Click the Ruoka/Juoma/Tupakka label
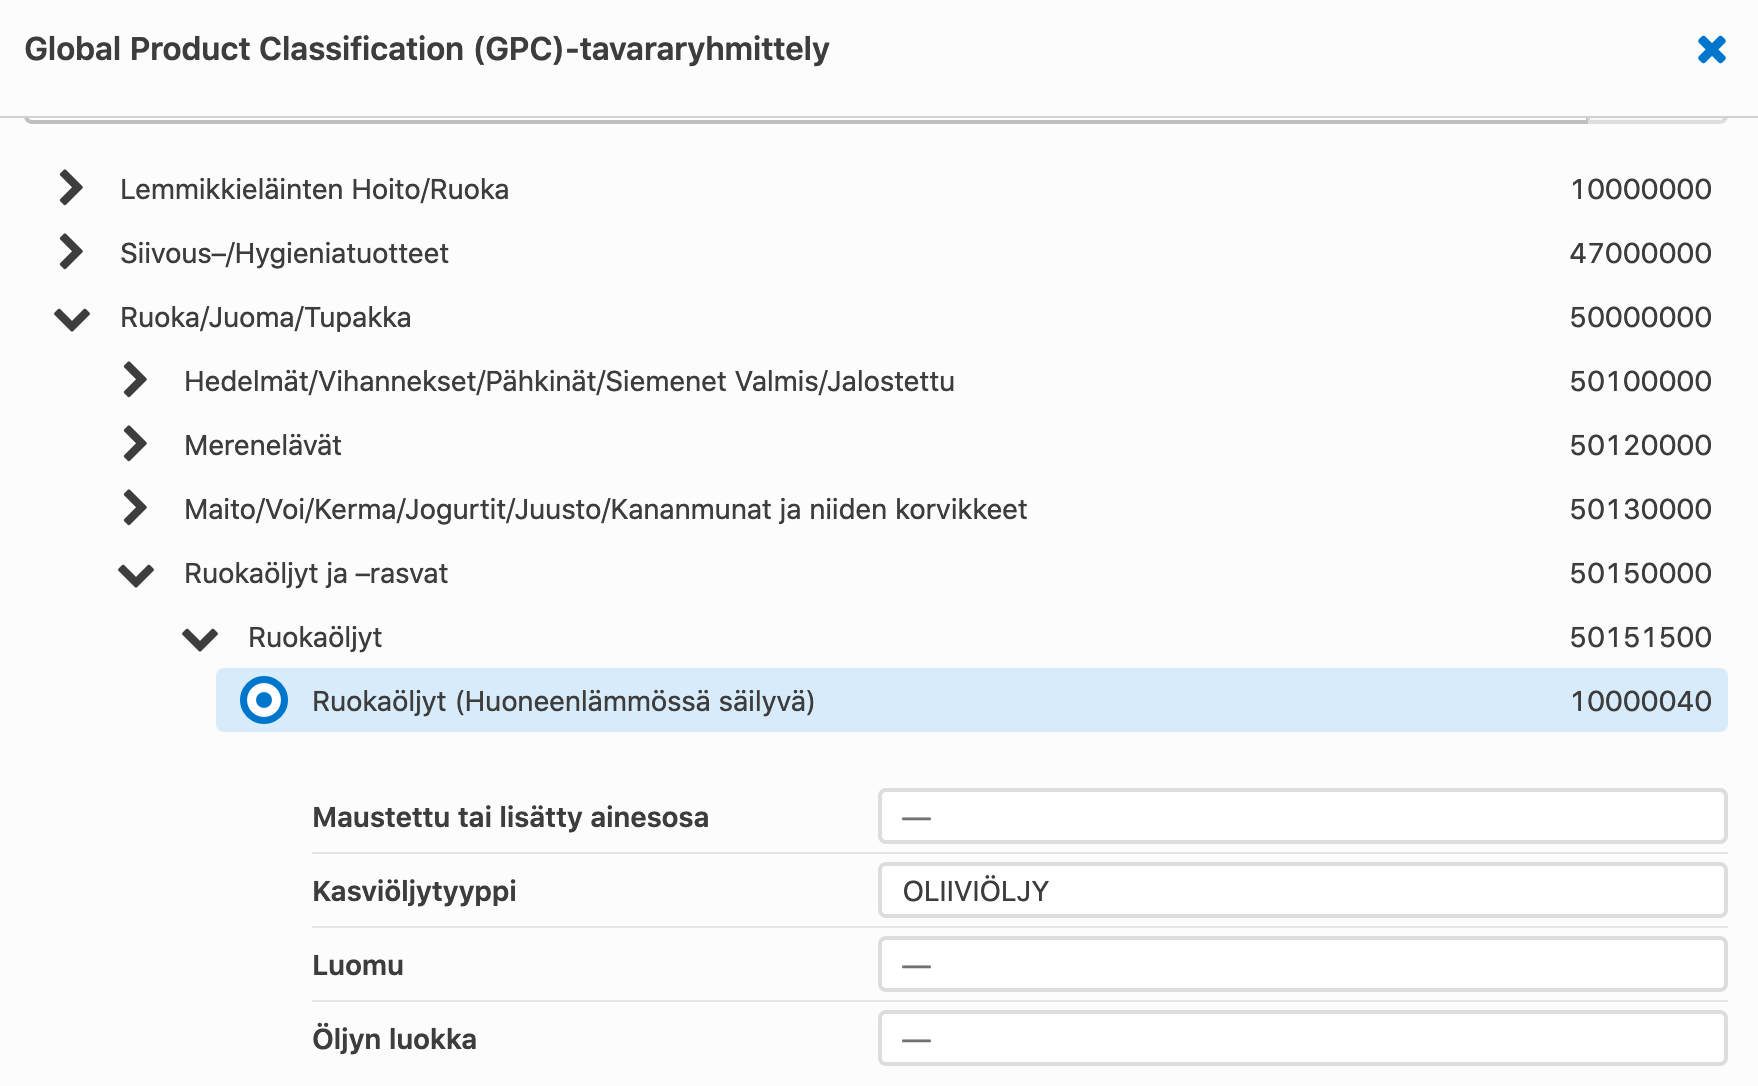This screenshot has height=1086, width=1758. (265, 317)
